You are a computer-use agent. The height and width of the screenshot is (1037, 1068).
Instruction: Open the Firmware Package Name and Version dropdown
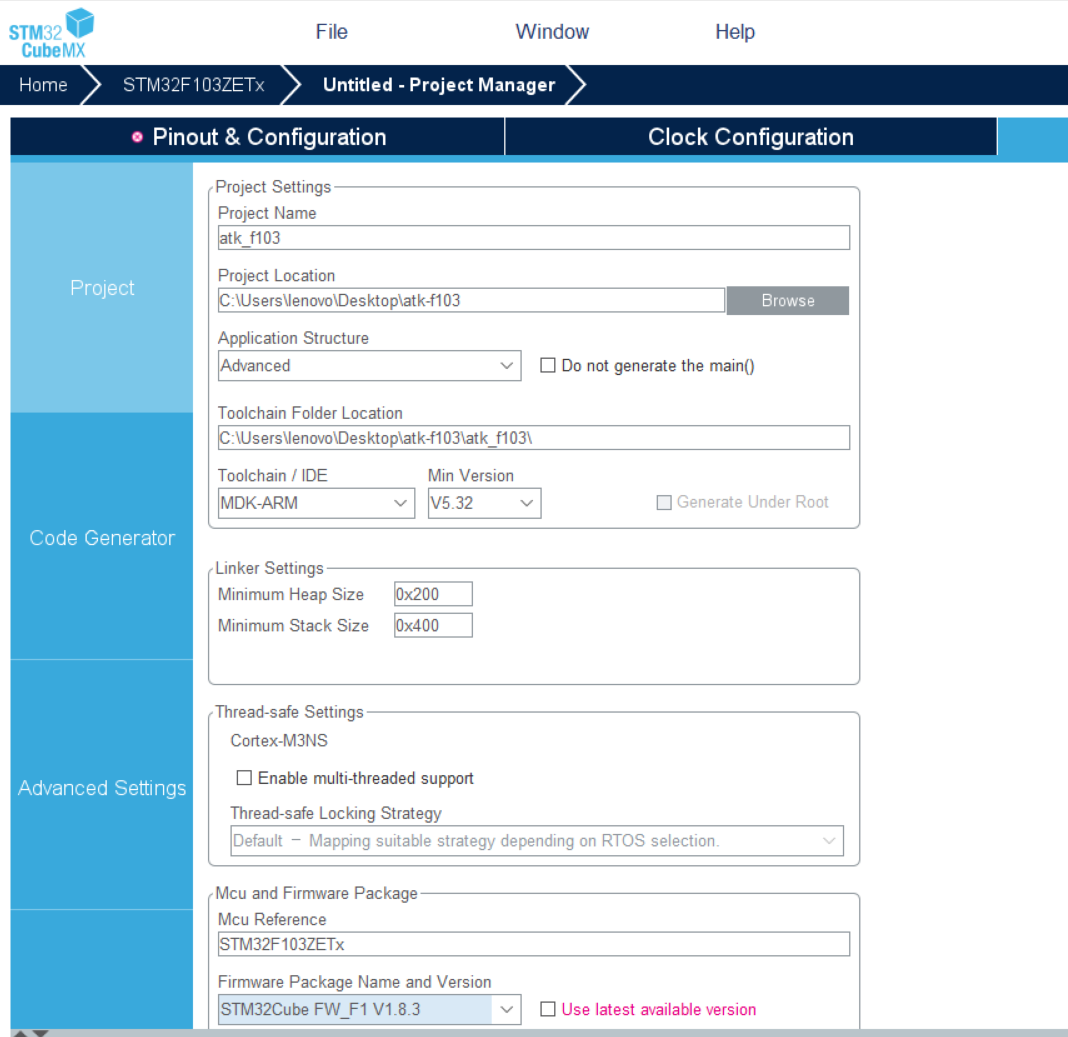tap(369, 1010)
